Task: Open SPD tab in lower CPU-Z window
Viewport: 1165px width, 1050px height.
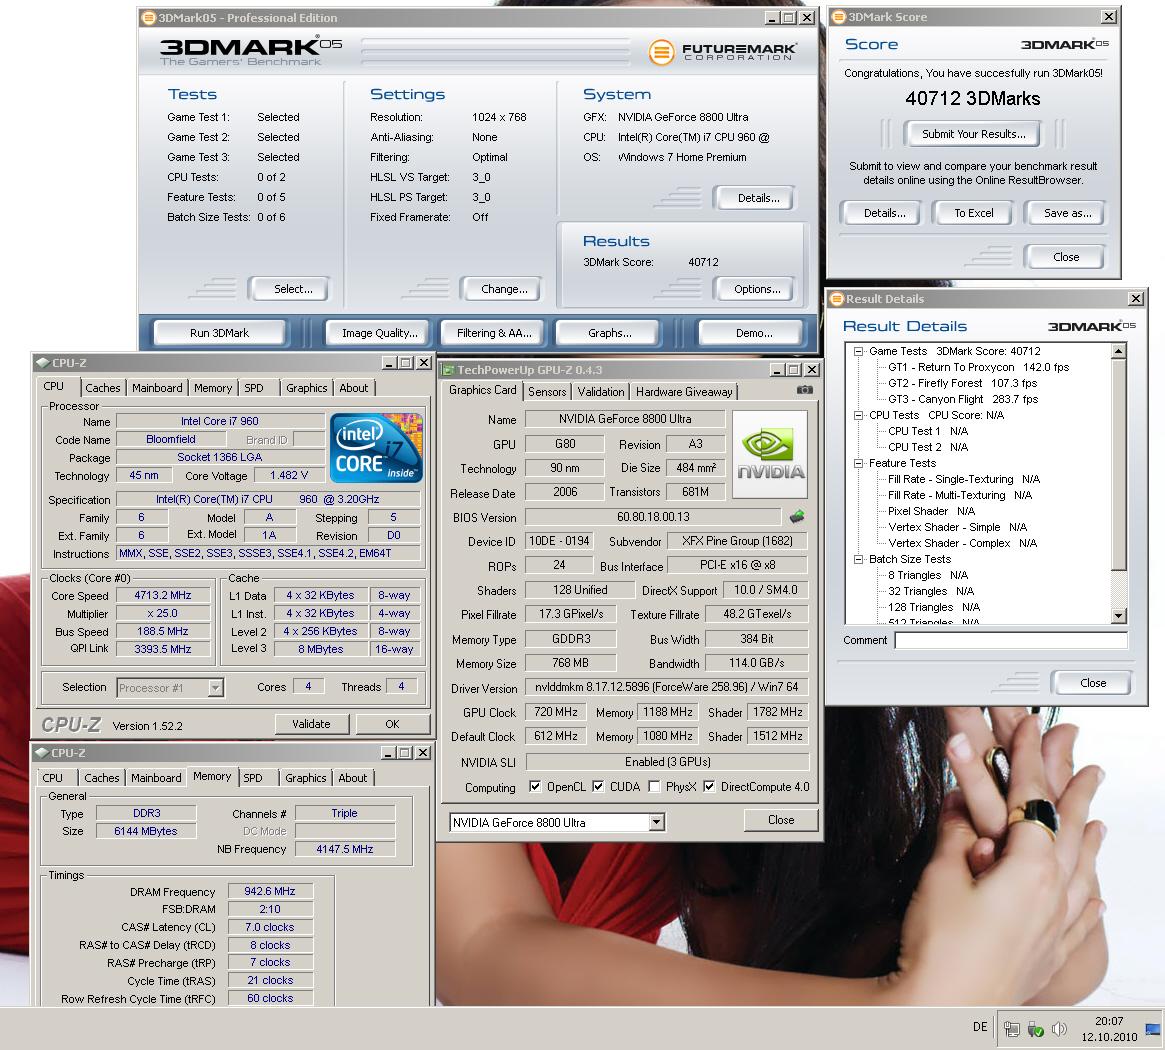Action: click(x=253, y=778)
